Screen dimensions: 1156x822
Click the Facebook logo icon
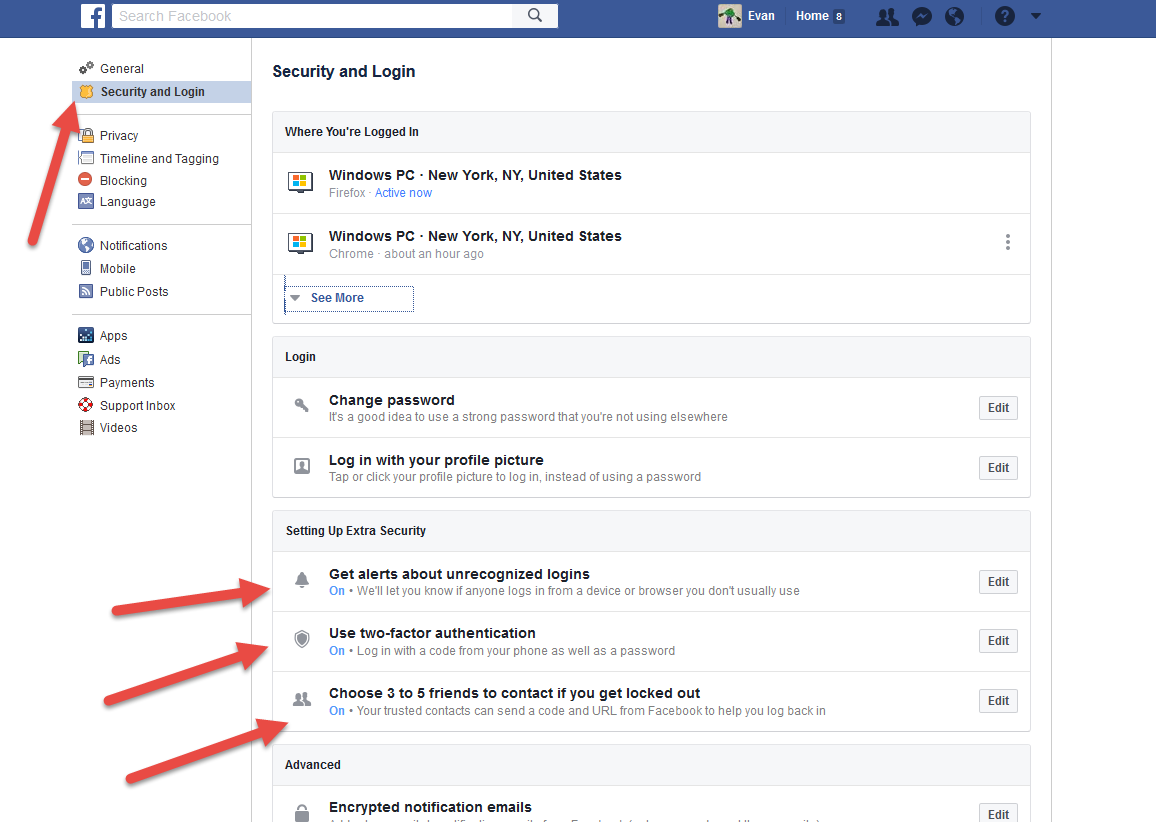[93, 15]
